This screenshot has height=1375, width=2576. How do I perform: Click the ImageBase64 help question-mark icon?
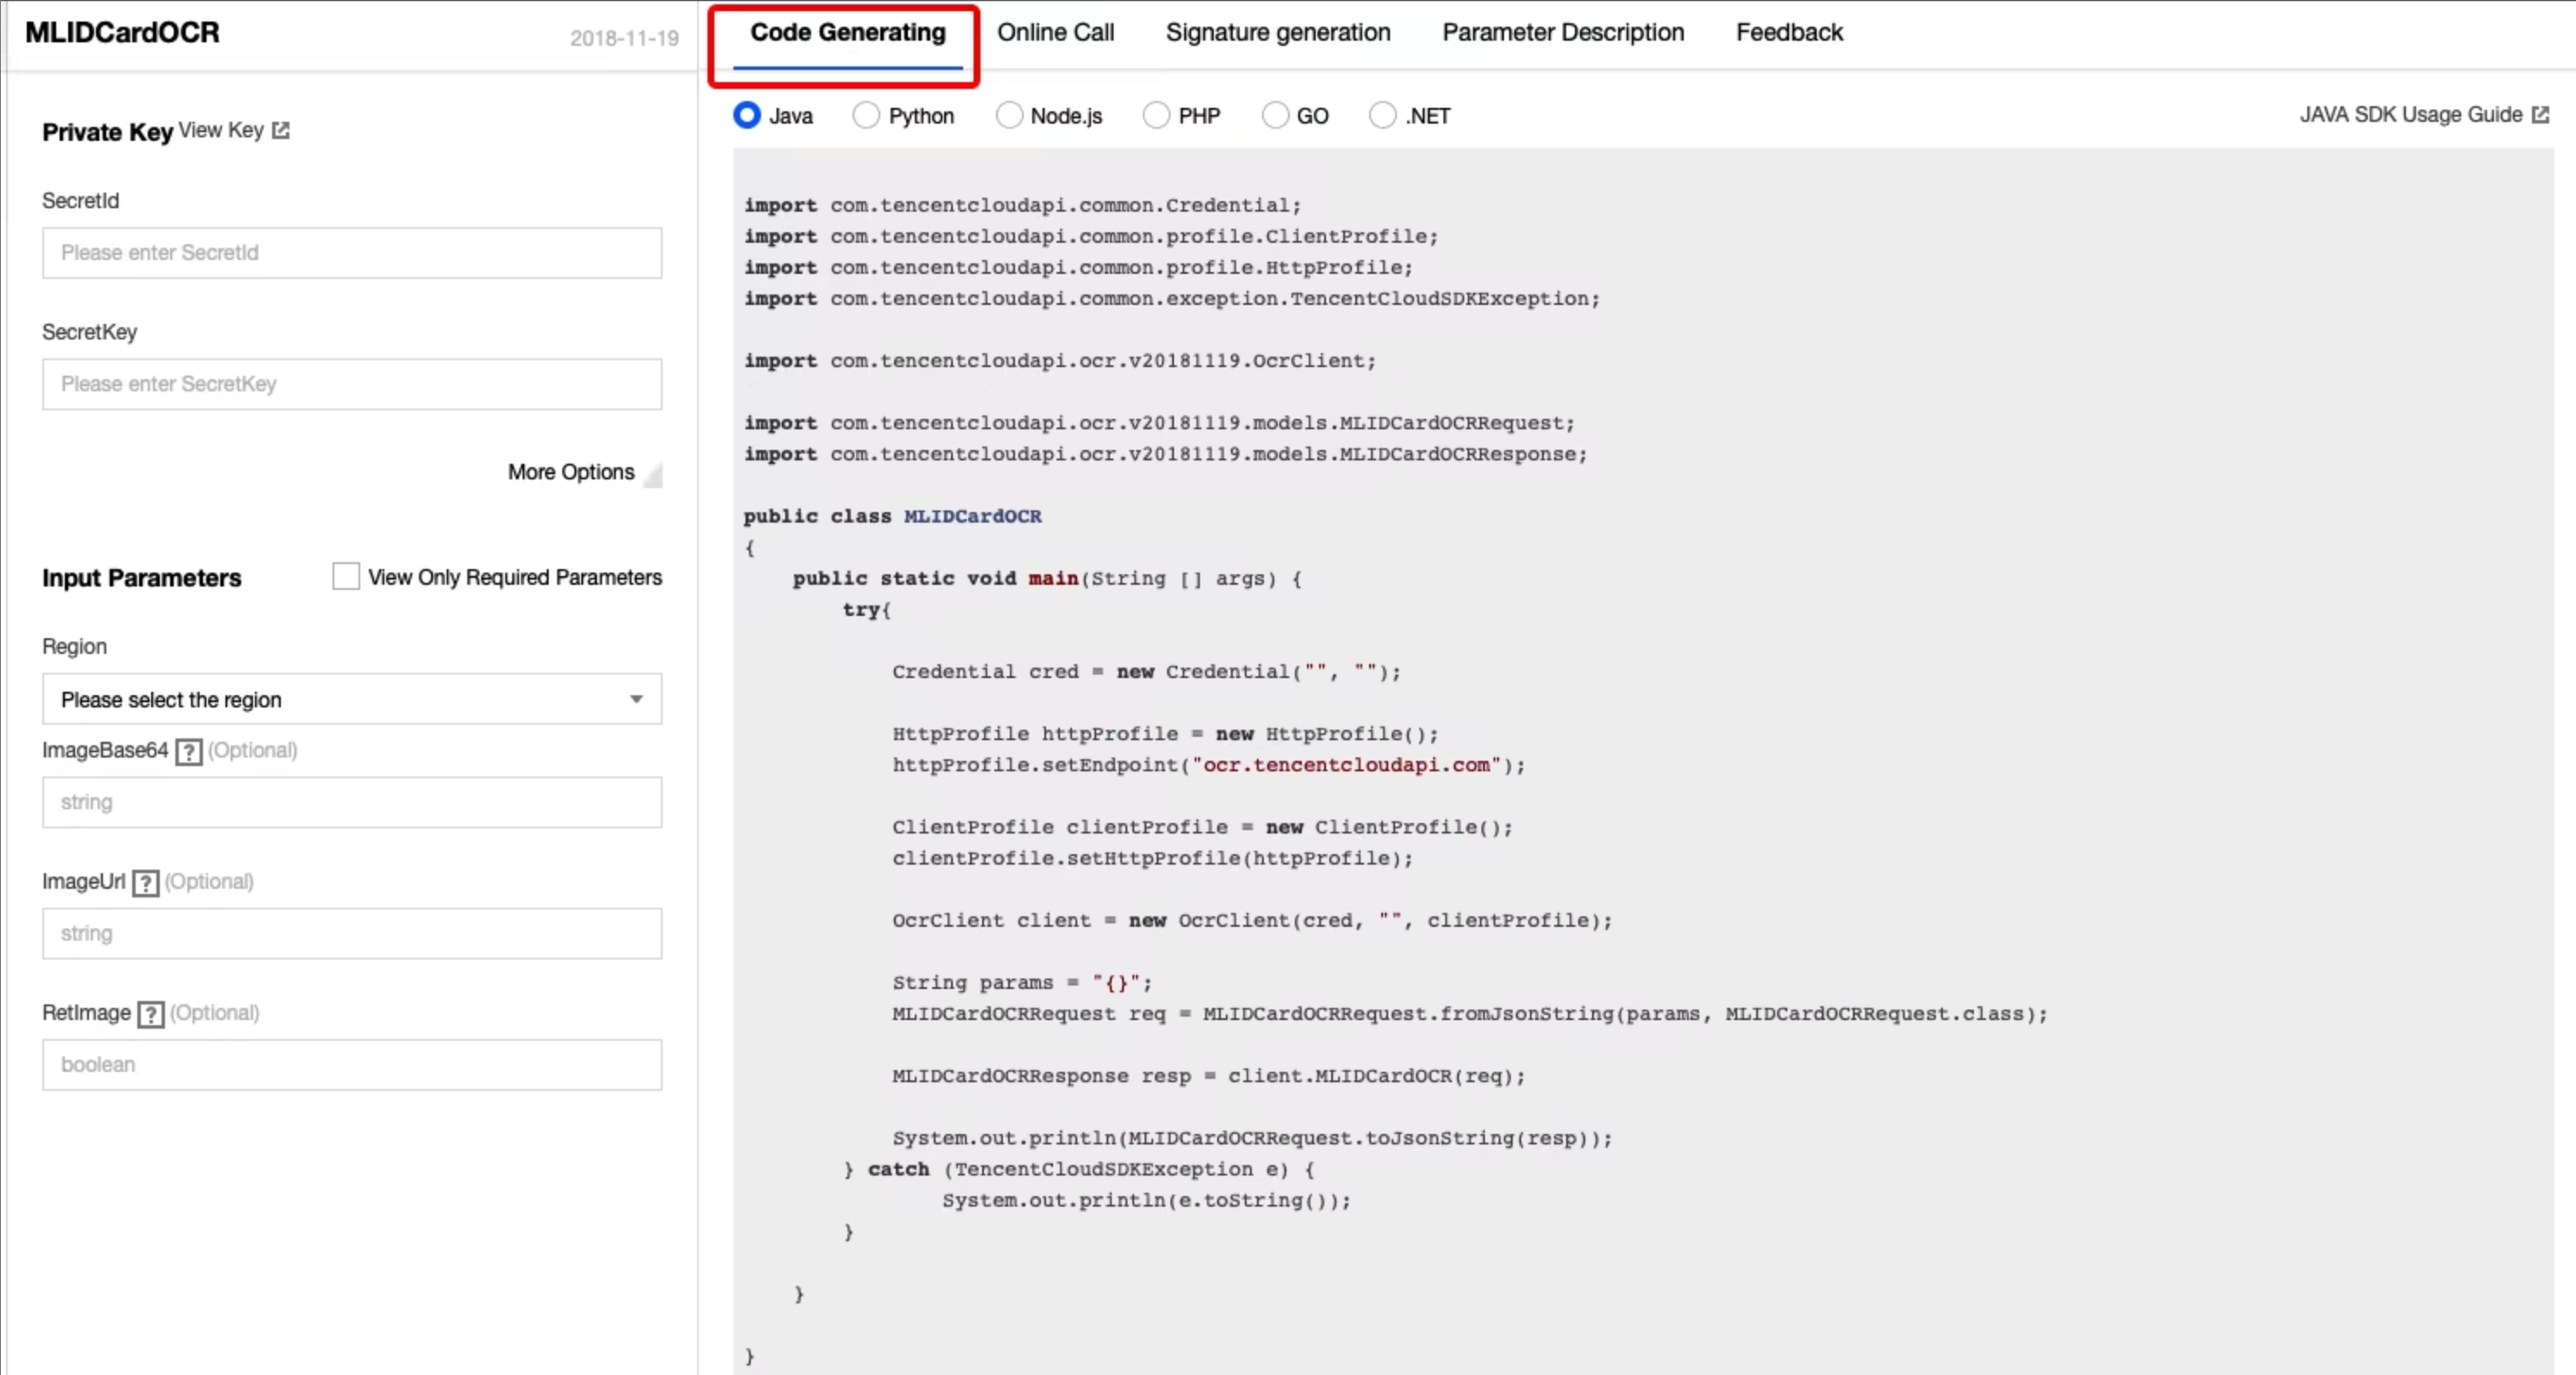[x=188, y=752]
